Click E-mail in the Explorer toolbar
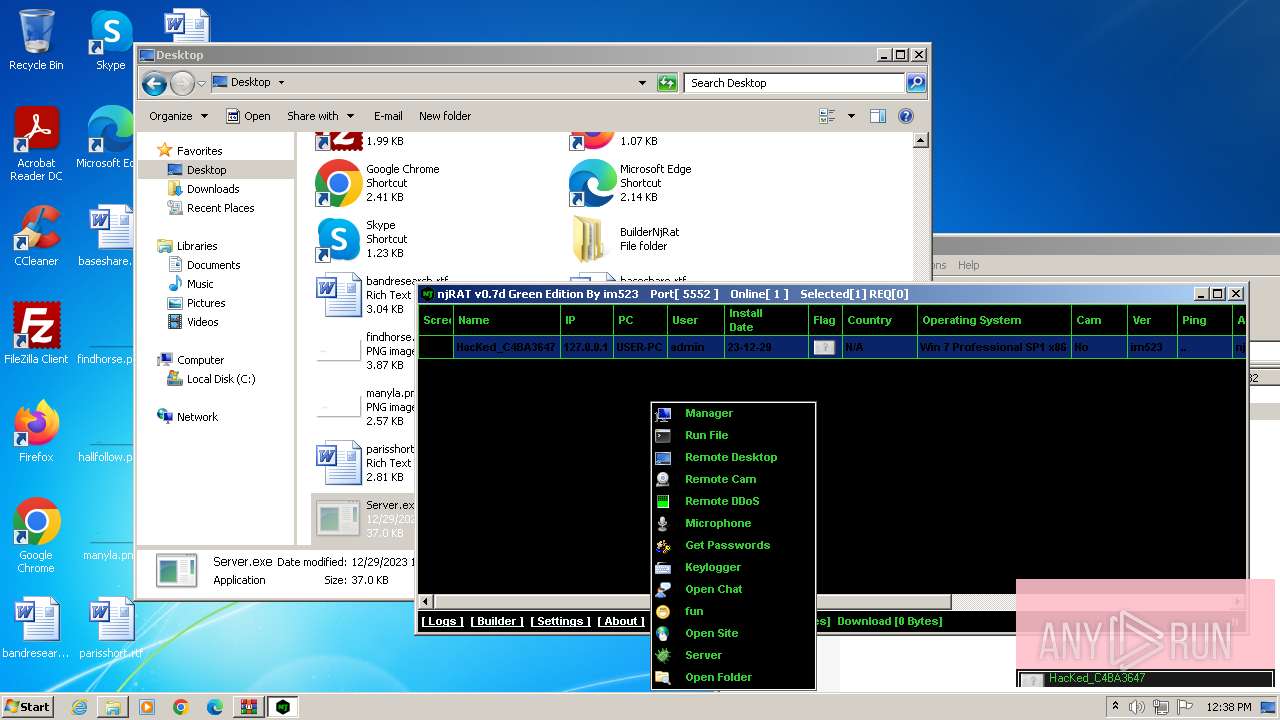Screen dimensions: 1280x720 [x=388, y=116]
